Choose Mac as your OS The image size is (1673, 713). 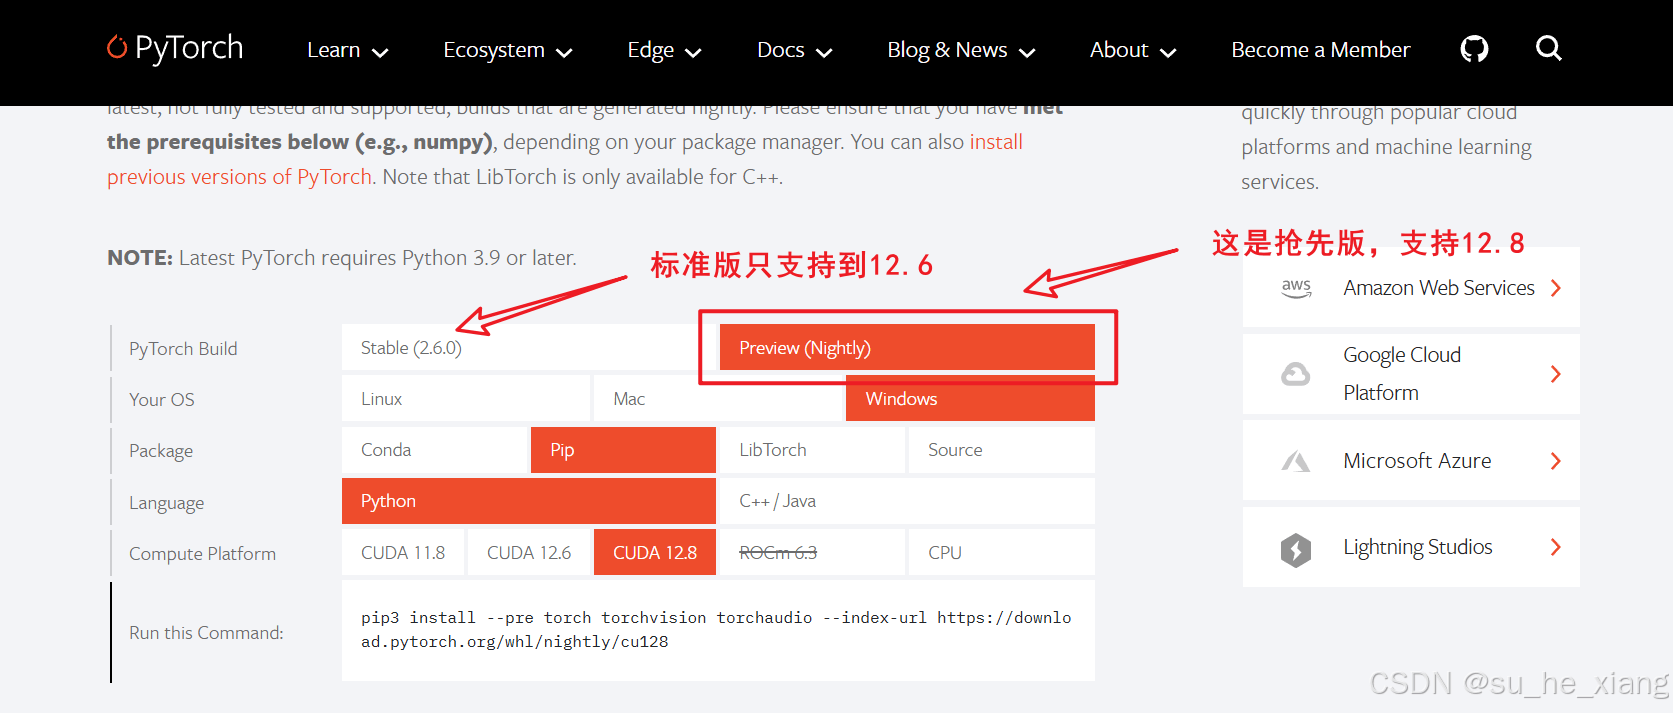(719, 399)
